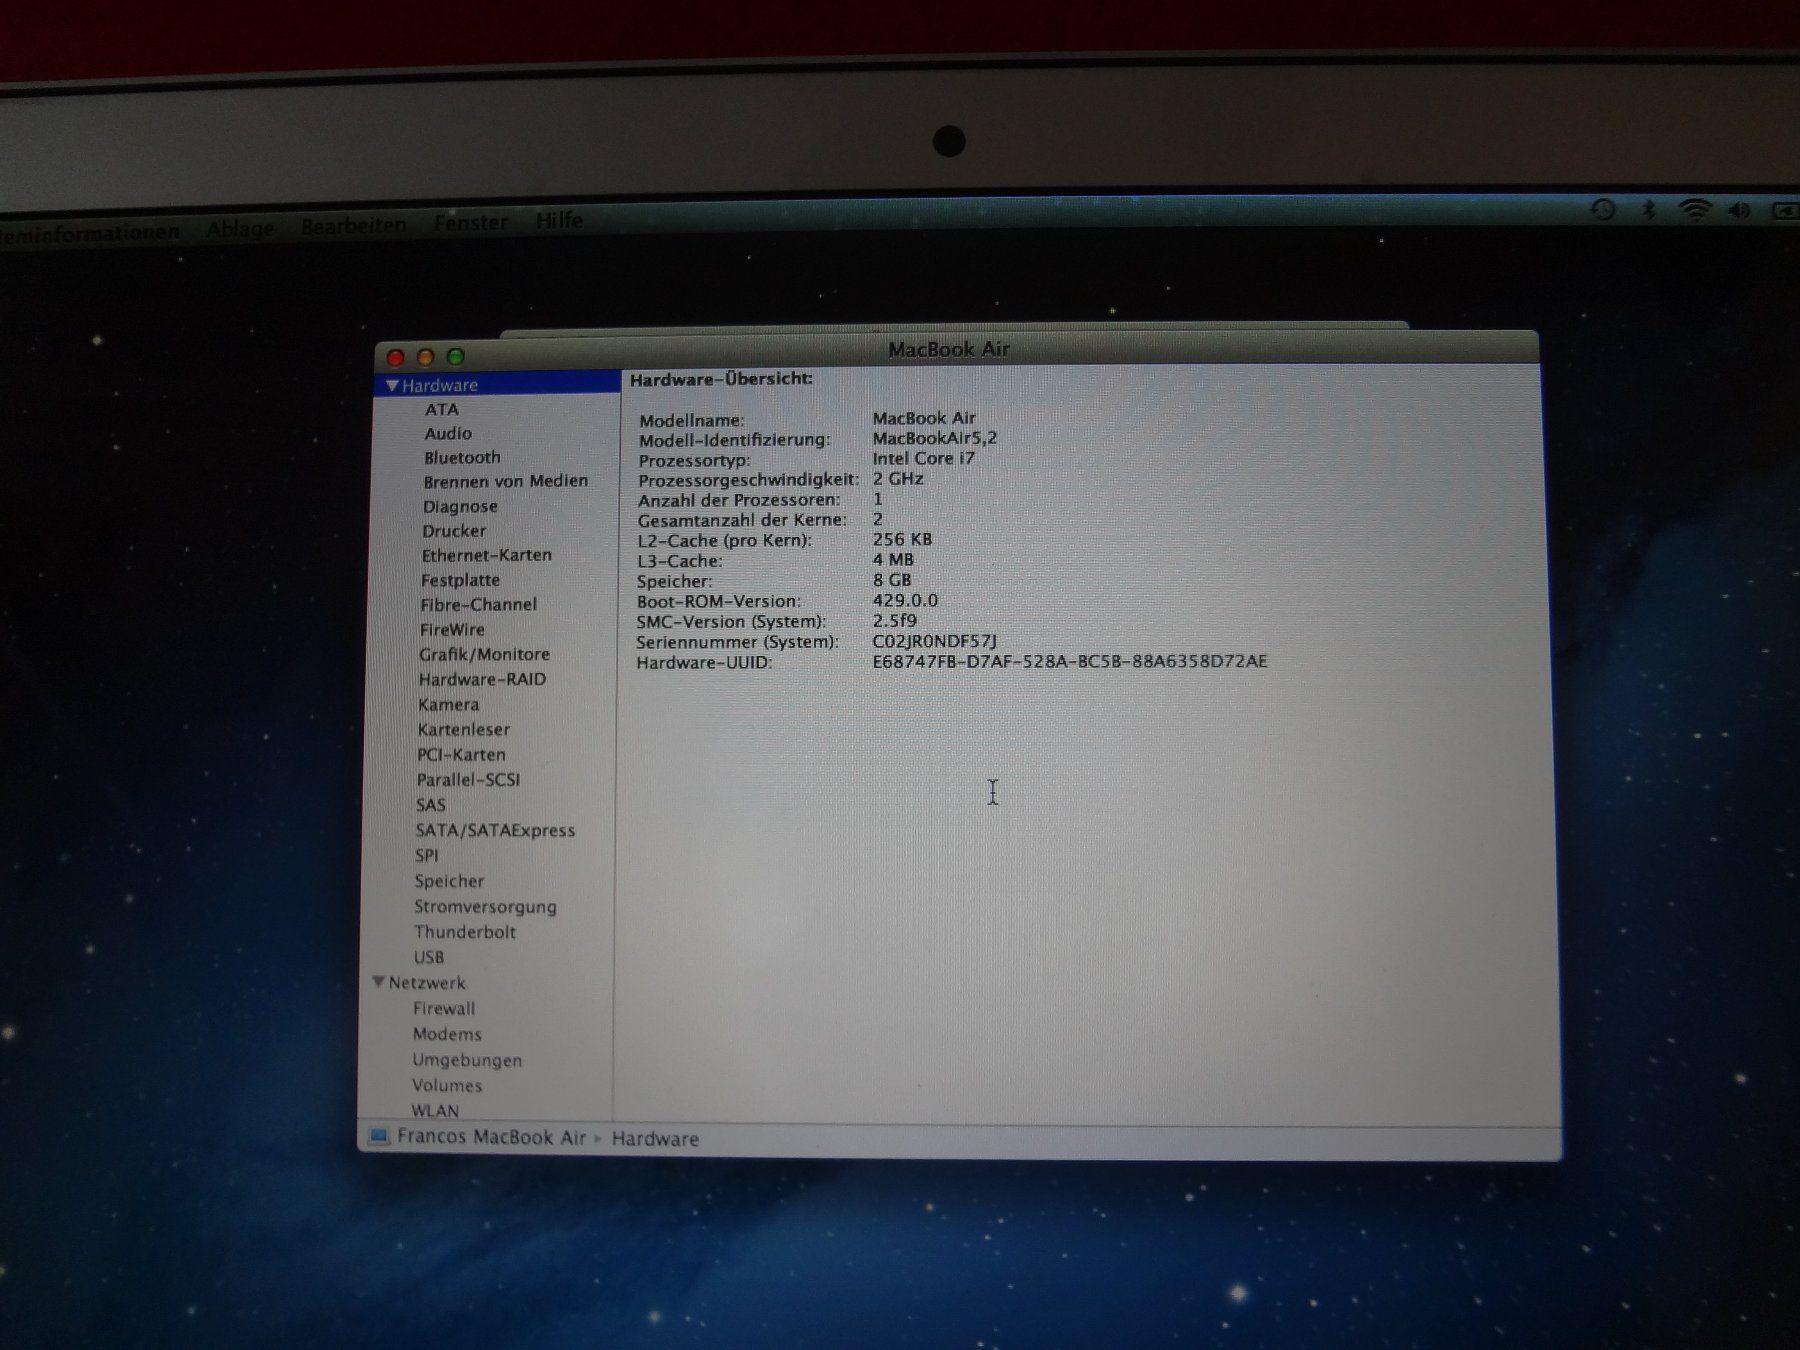The height and width of the screenshot is (1350, 1800).
Task: Select Brennen von Medien
Action: [505, 481]
